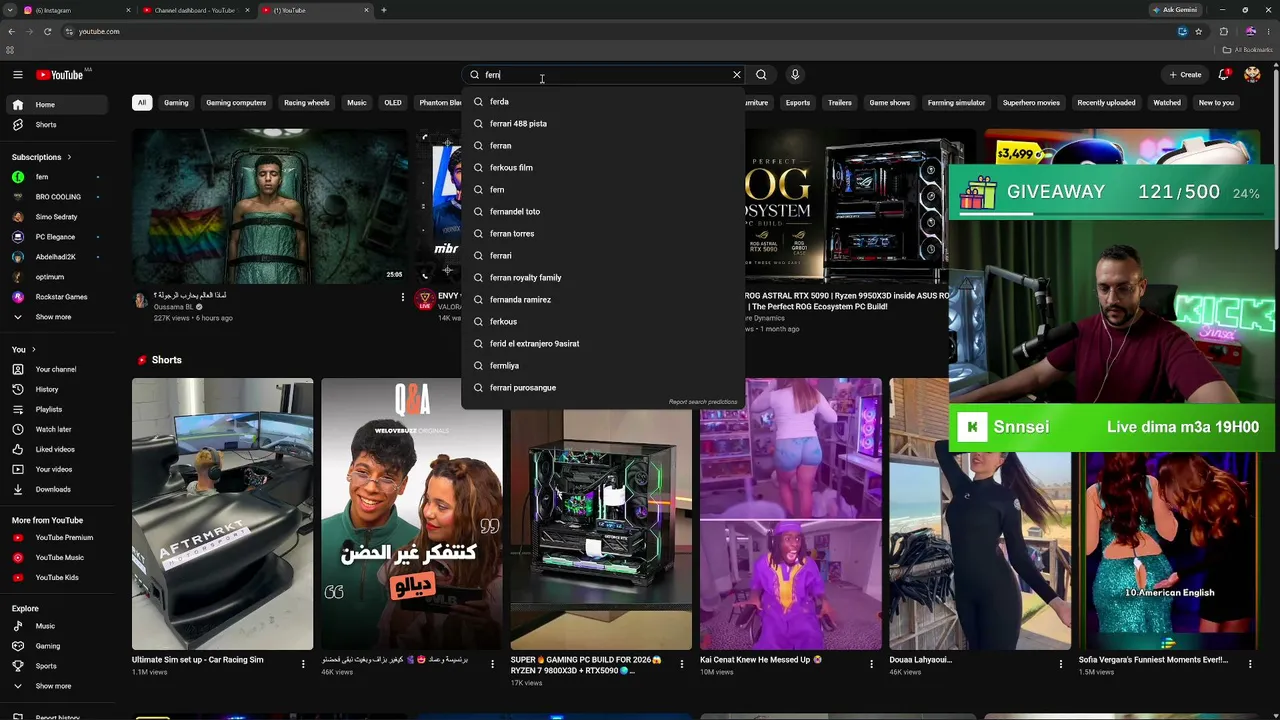Open the notifications bell
The height and width of the screenshot is (720, 1280).
click(1225, 75)
